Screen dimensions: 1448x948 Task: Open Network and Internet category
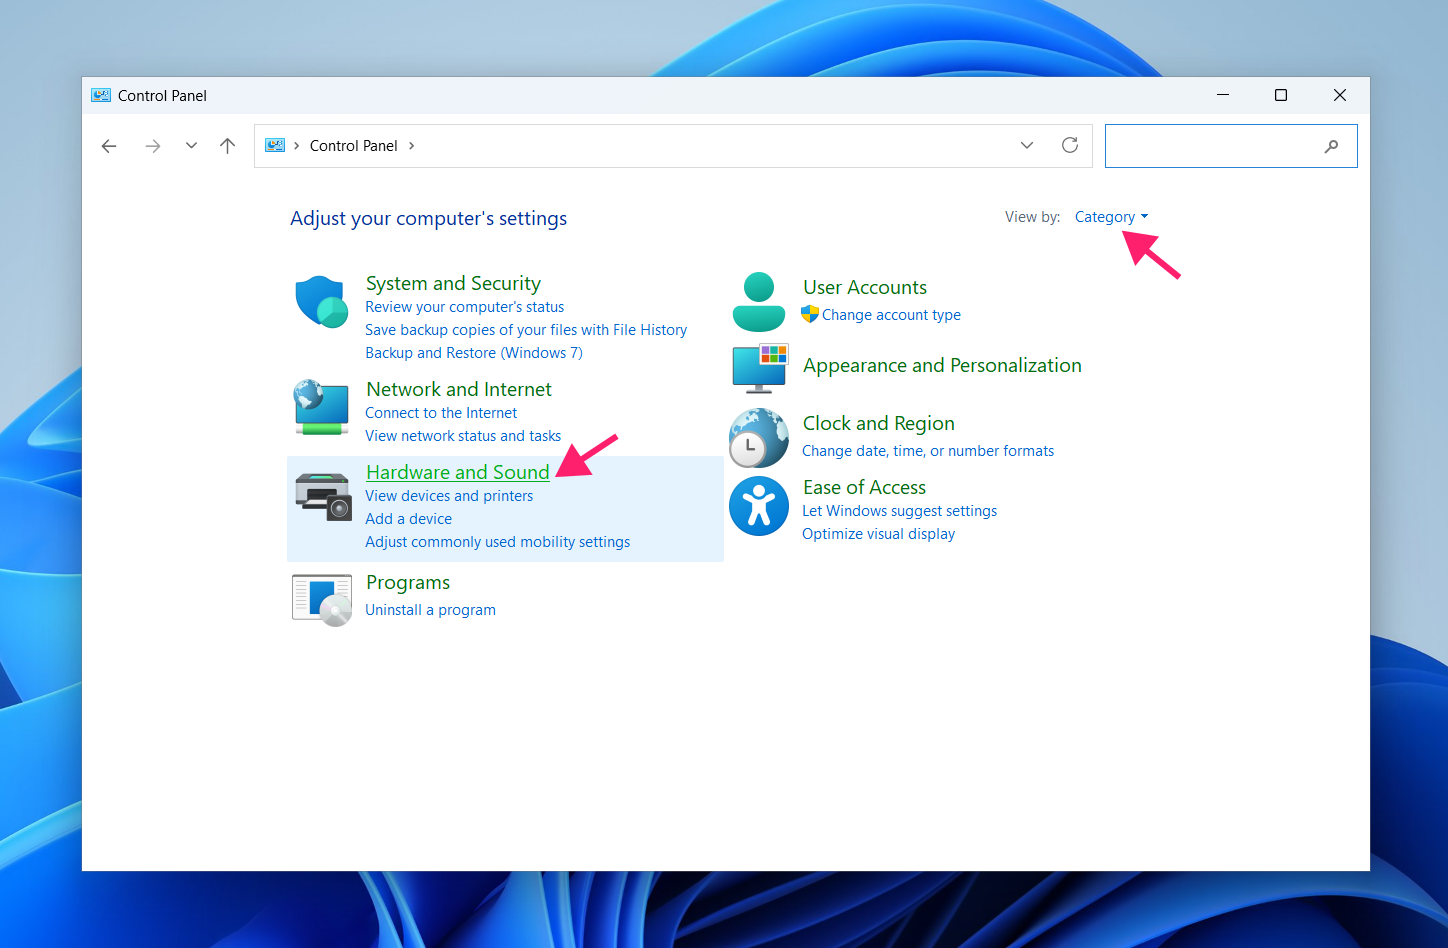(459, 389)
